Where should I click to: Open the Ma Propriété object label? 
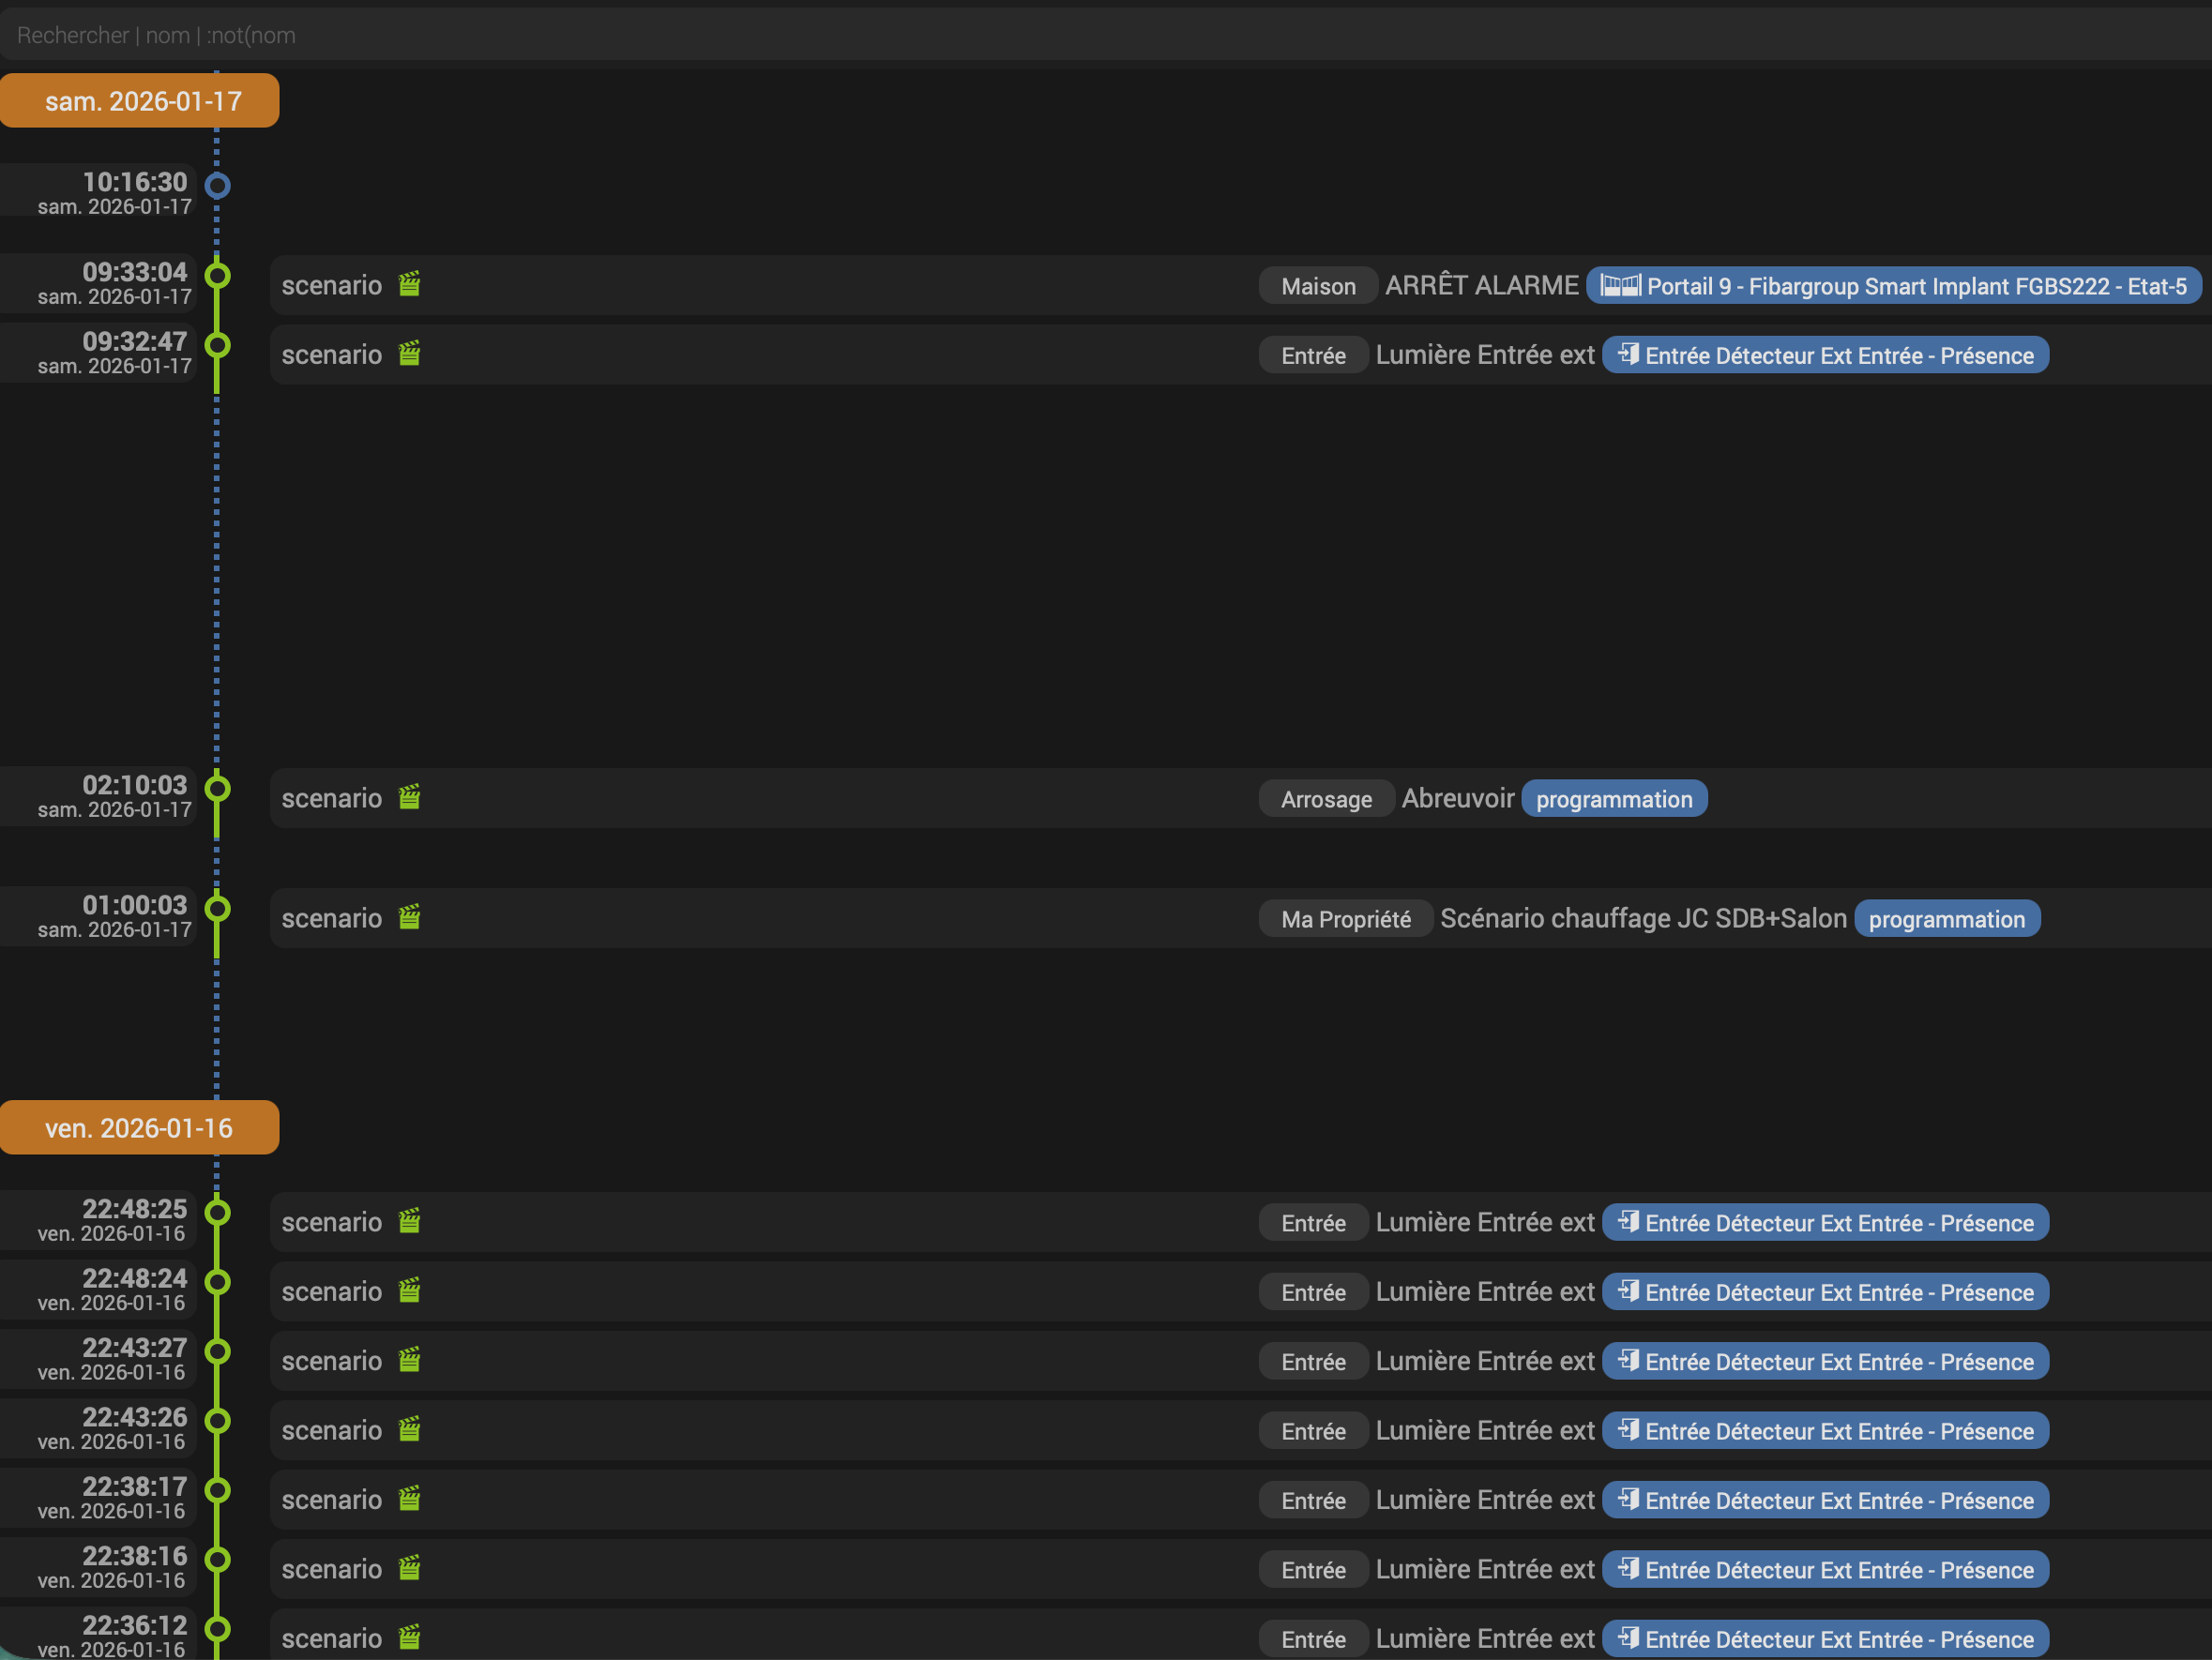click(1345, 920)
